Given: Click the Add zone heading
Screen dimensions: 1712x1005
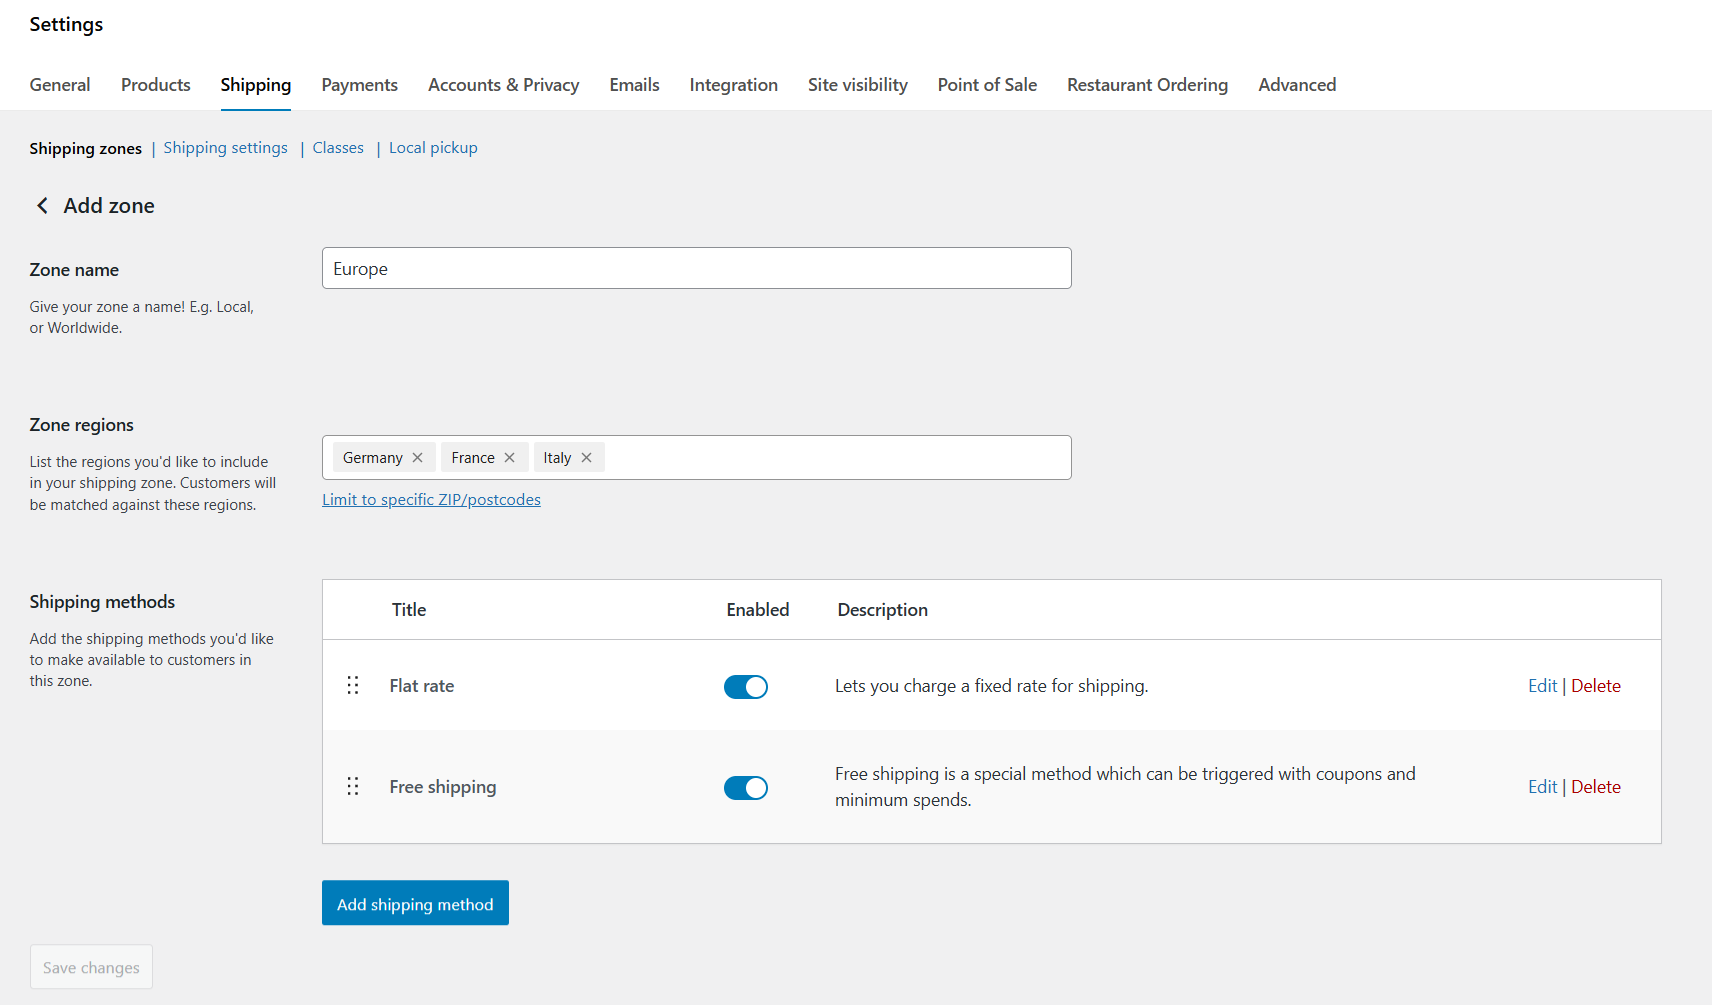Looking at the screenshot, I should (x=109, y=206).
